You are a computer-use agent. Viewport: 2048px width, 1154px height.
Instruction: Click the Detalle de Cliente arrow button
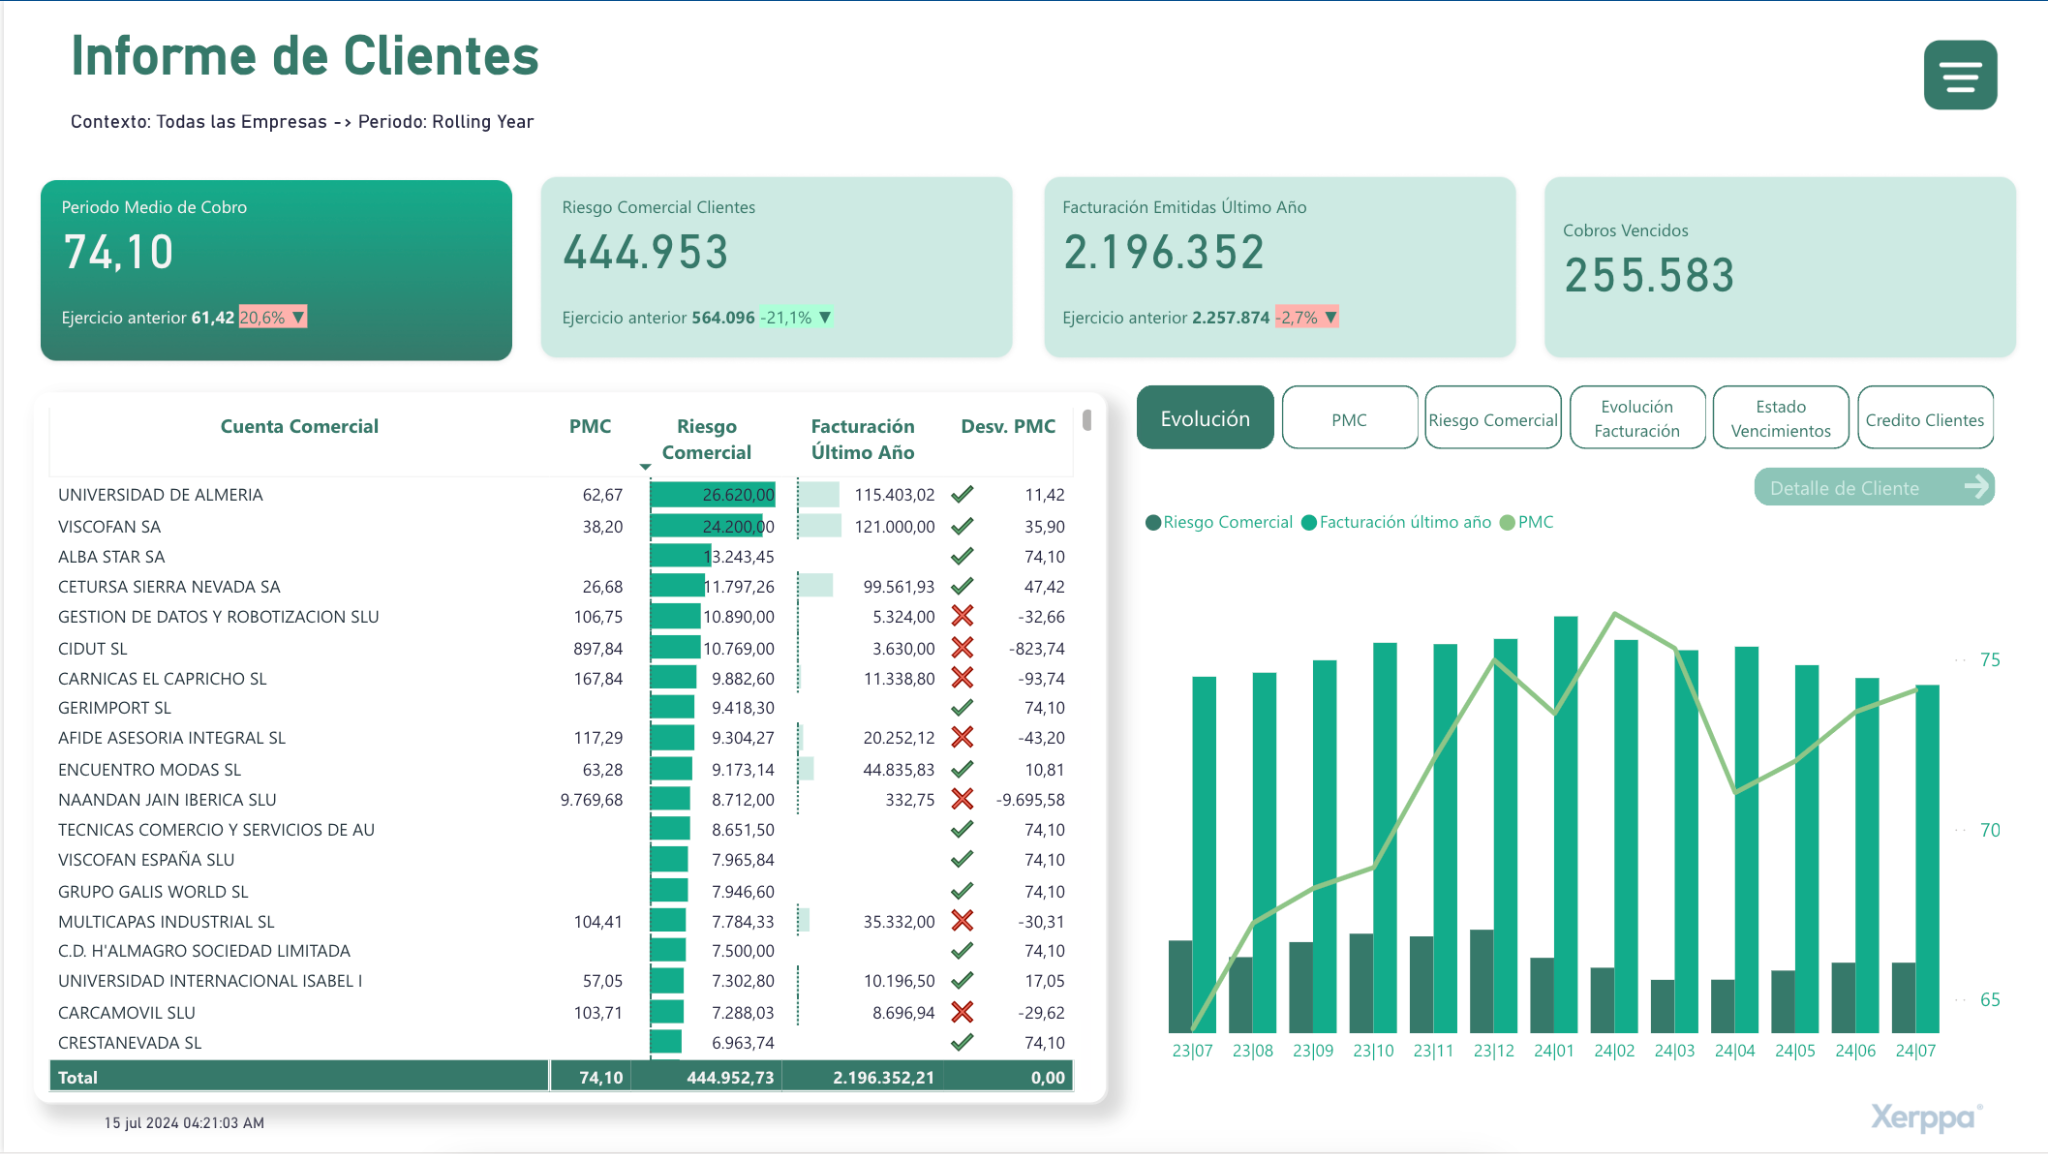(1874, 488)
